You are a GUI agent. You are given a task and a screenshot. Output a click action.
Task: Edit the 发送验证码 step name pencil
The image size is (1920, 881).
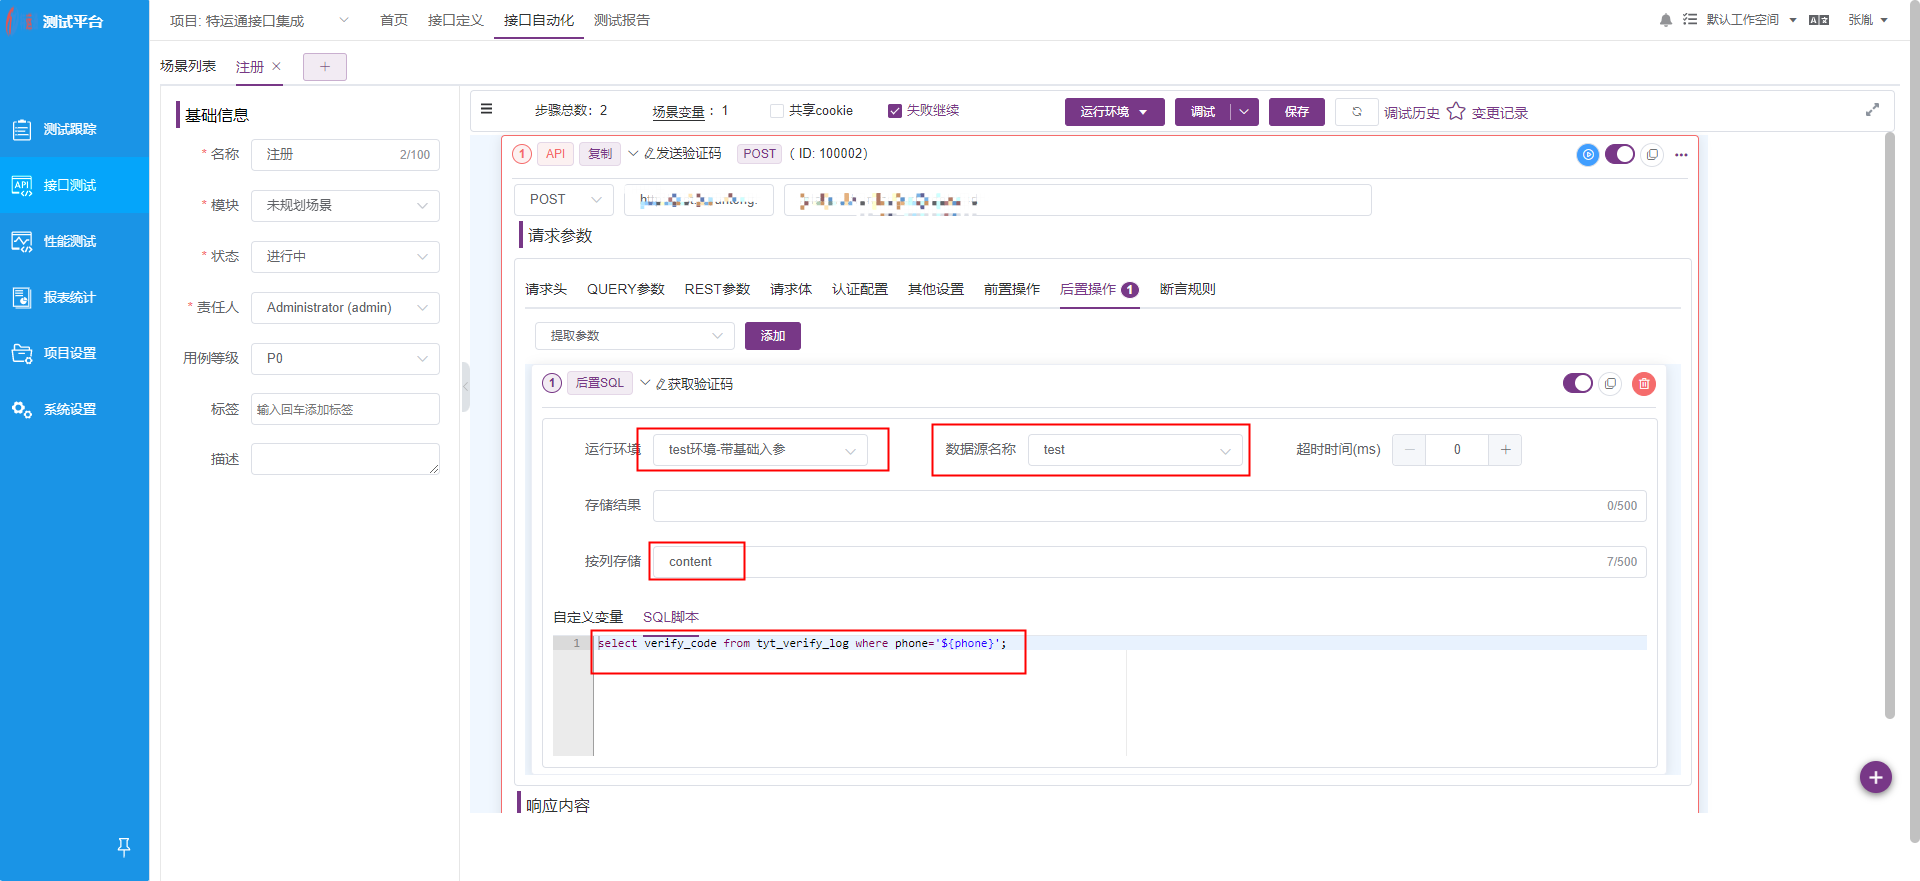click(x=649, y=154)
